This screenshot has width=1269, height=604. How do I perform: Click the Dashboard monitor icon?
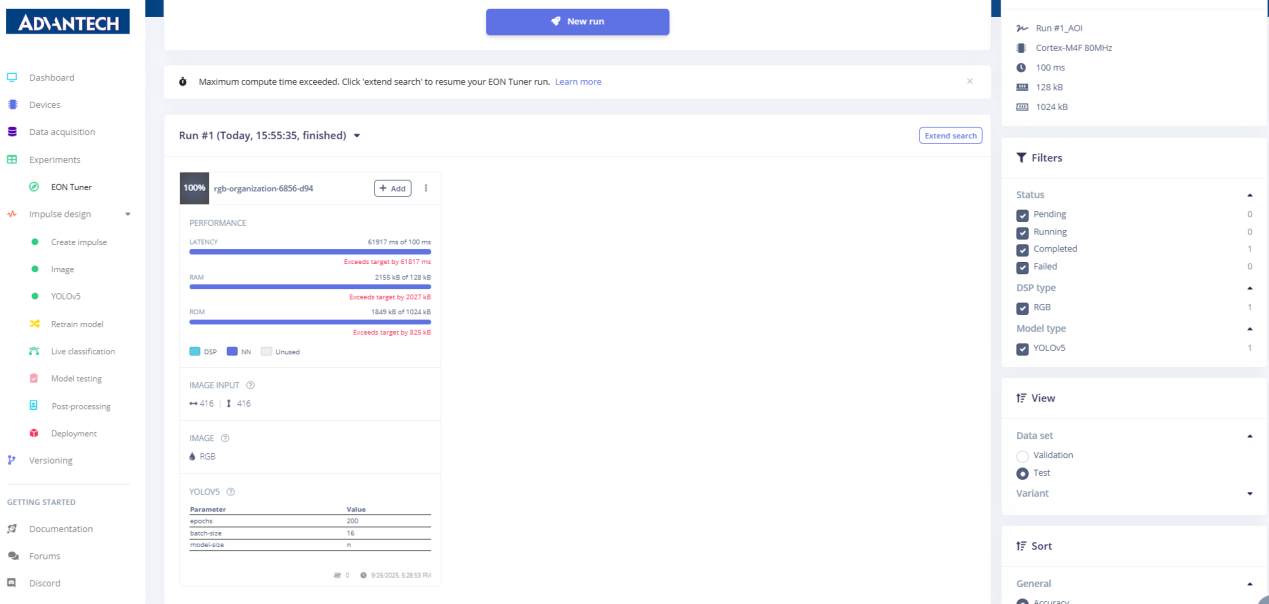[13, 77]
